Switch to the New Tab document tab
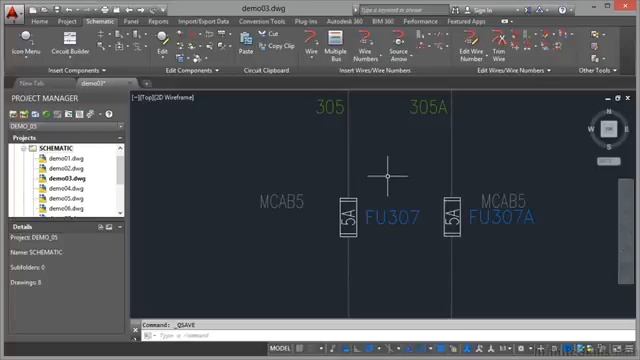Screen dimensions: 640x360 pyautogui.click(x=32, y=83)
